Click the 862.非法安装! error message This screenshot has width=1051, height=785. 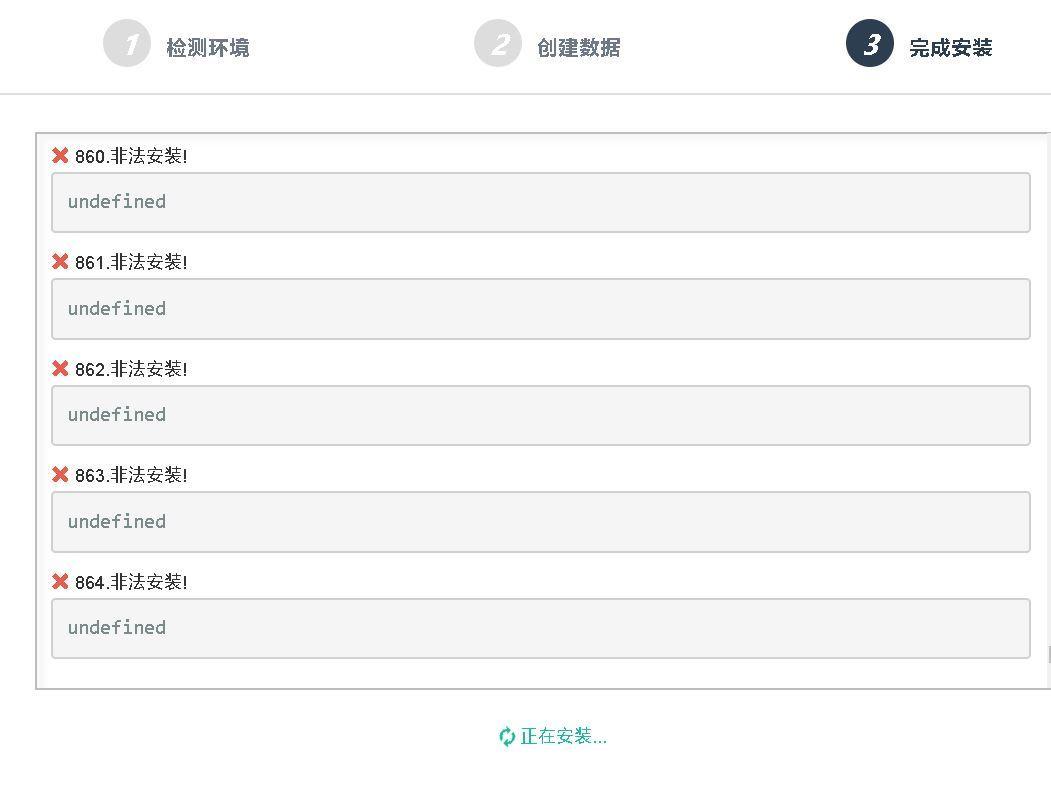click(131, 369)
